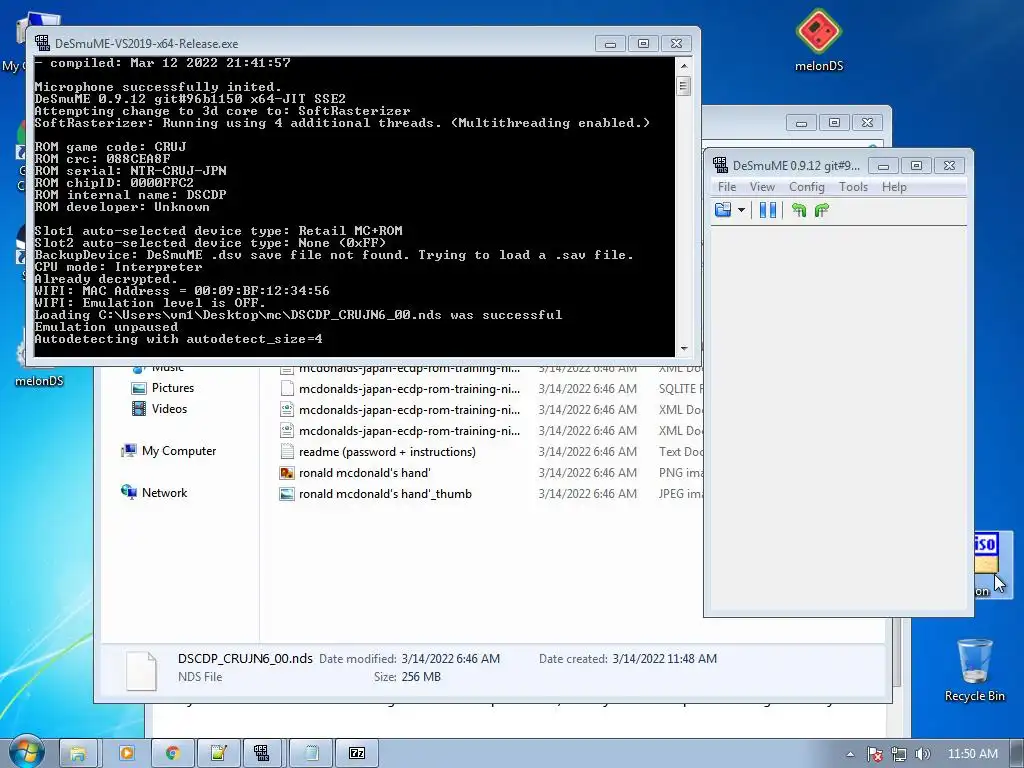The width and height of the screenshot is (1024, 768).
Task: Click the DeSmuME emulator display area
Action: [839, 418]
